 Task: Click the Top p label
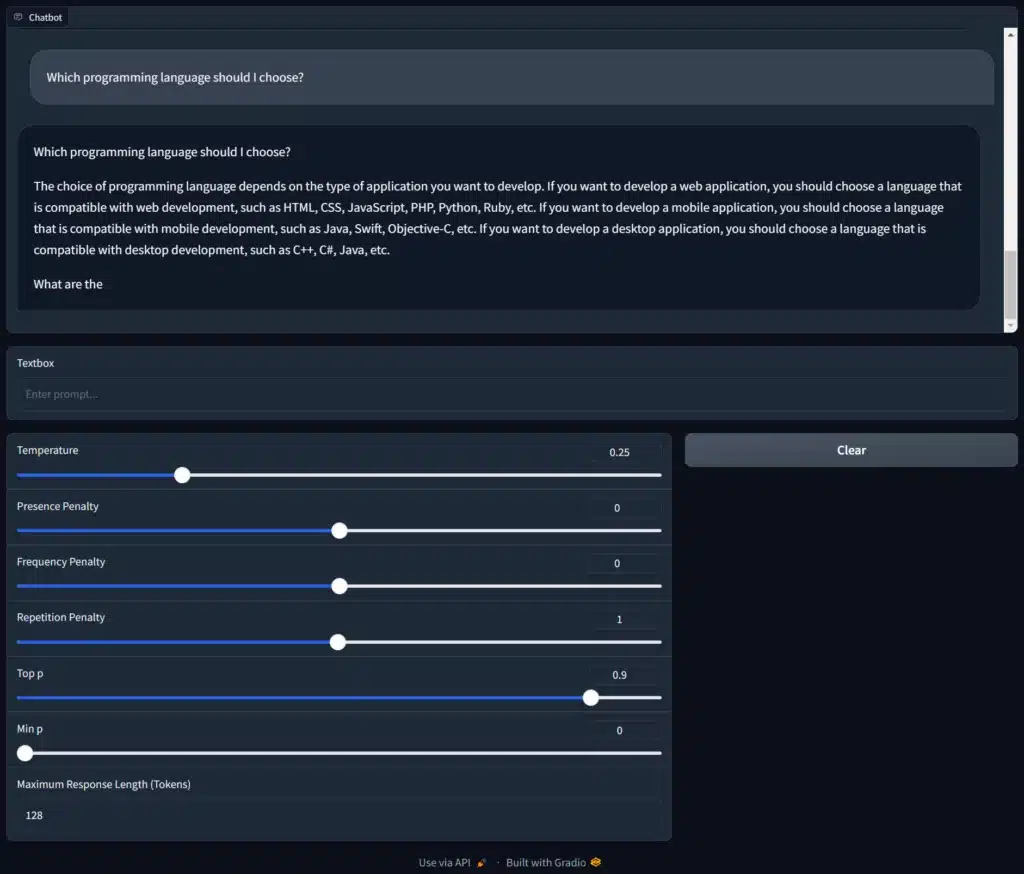30,673
